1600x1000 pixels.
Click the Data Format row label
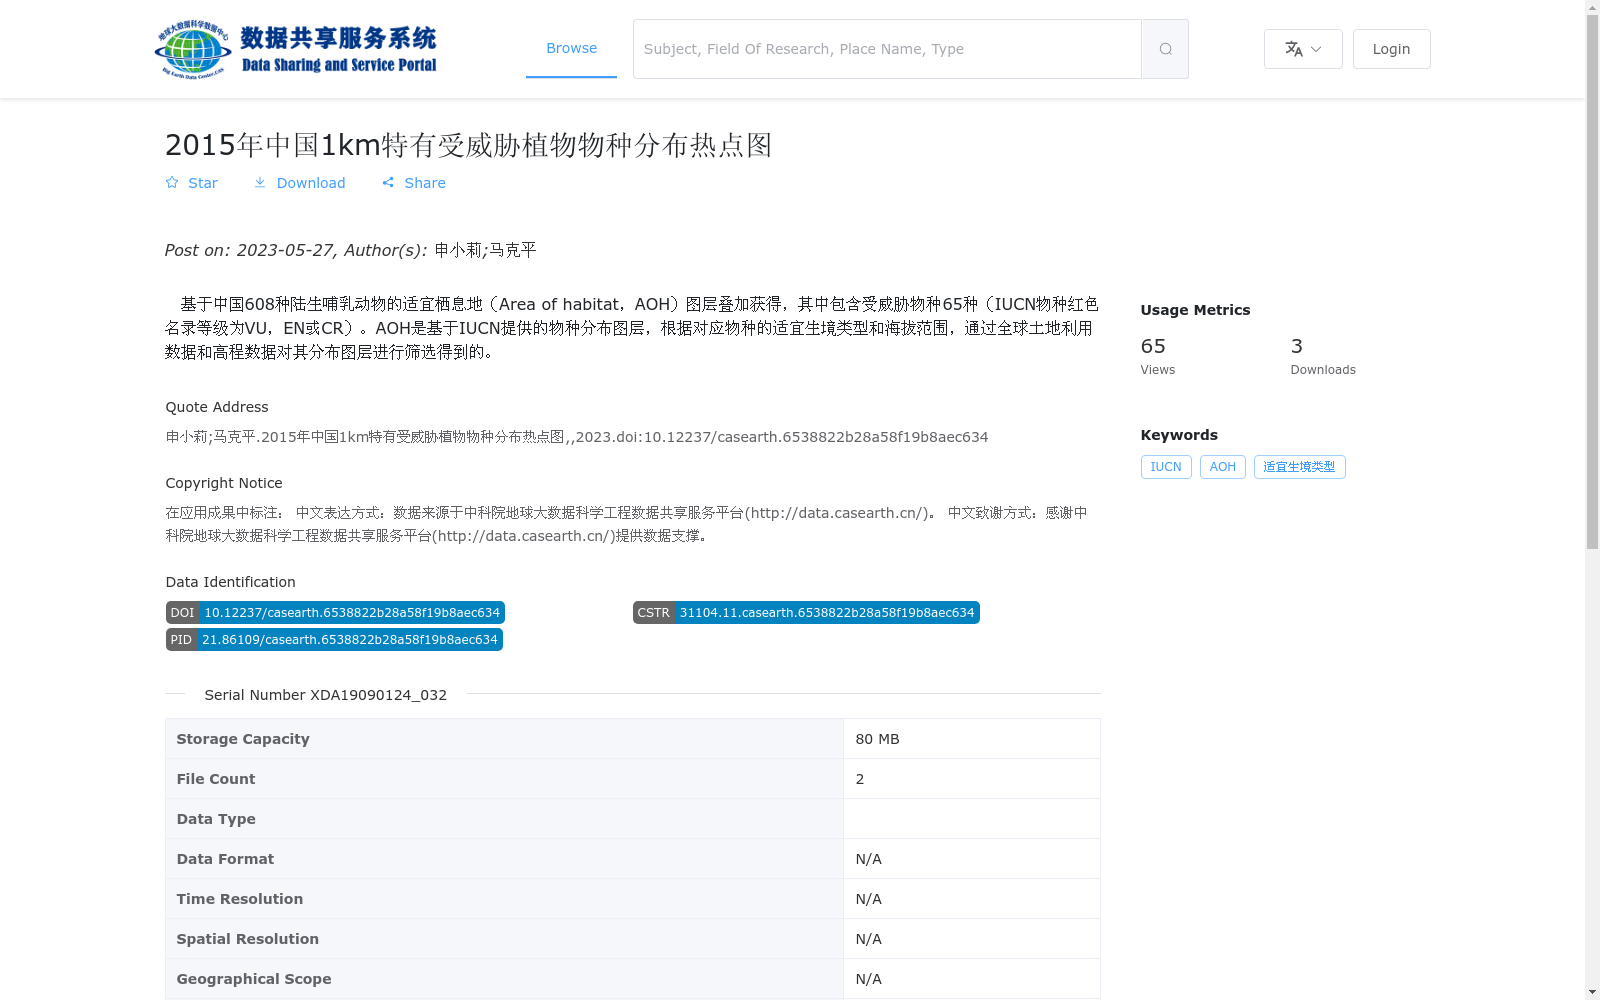(x=225, y=859)
